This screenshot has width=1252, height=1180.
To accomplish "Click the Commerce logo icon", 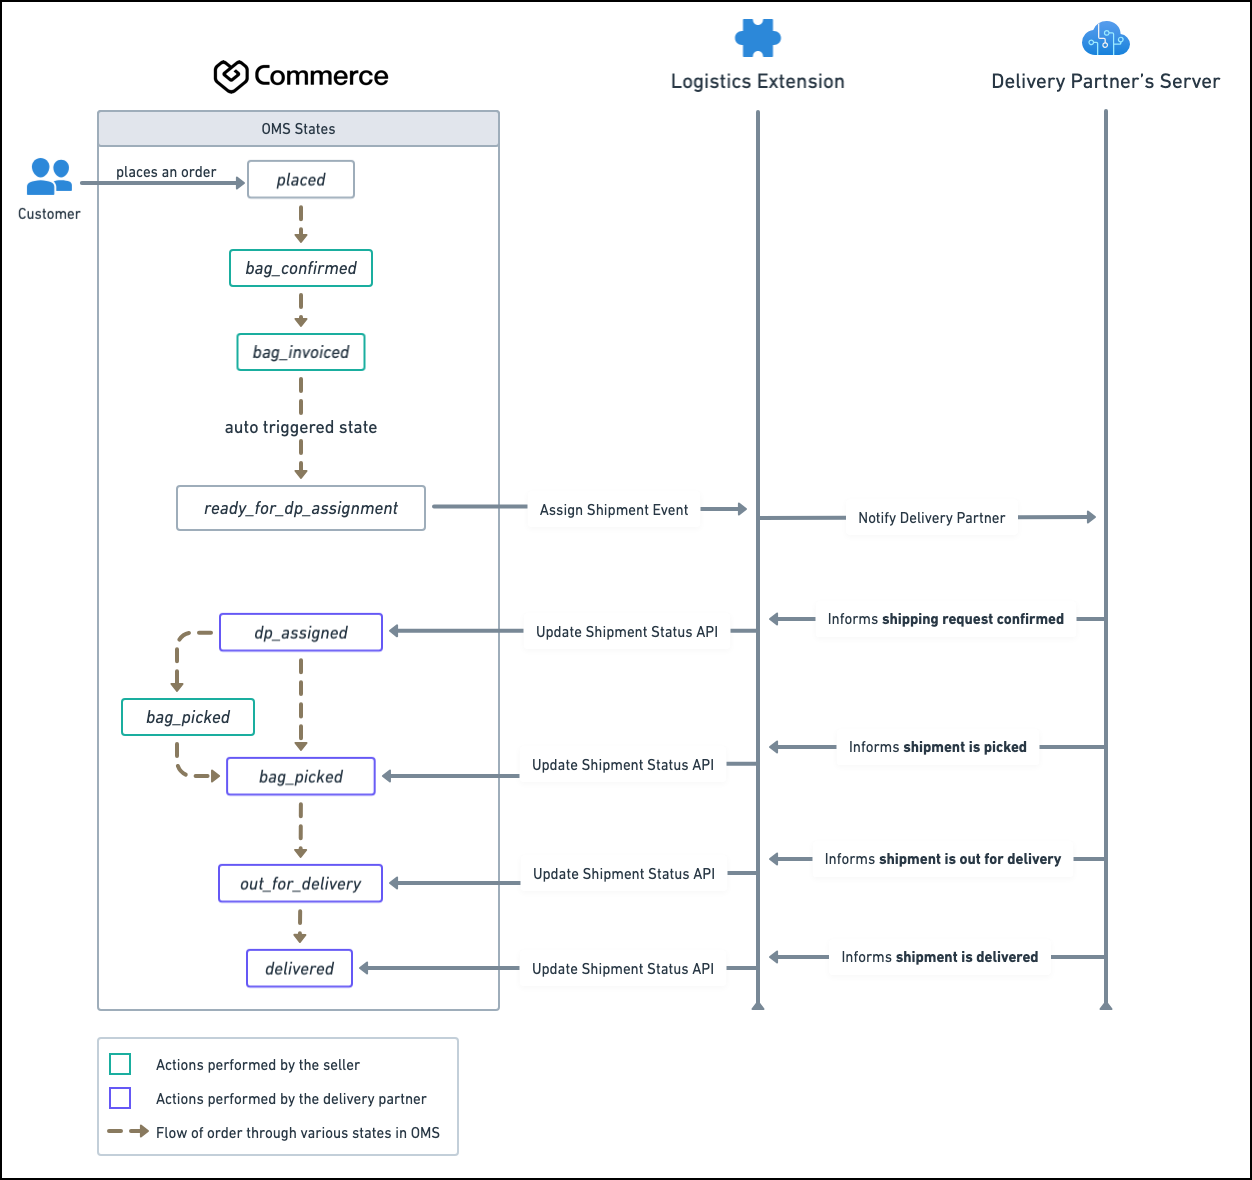I will tap(231, 76).
